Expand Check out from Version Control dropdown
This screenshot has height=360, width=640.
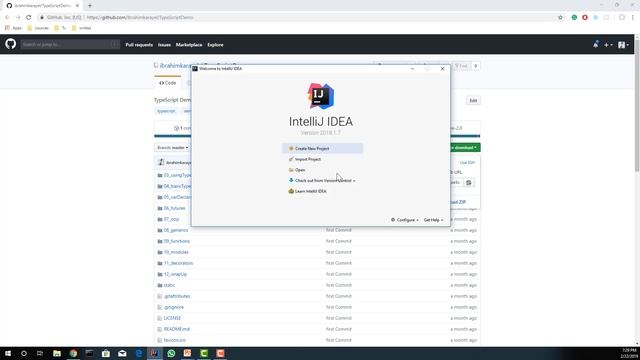pos(322,180)
